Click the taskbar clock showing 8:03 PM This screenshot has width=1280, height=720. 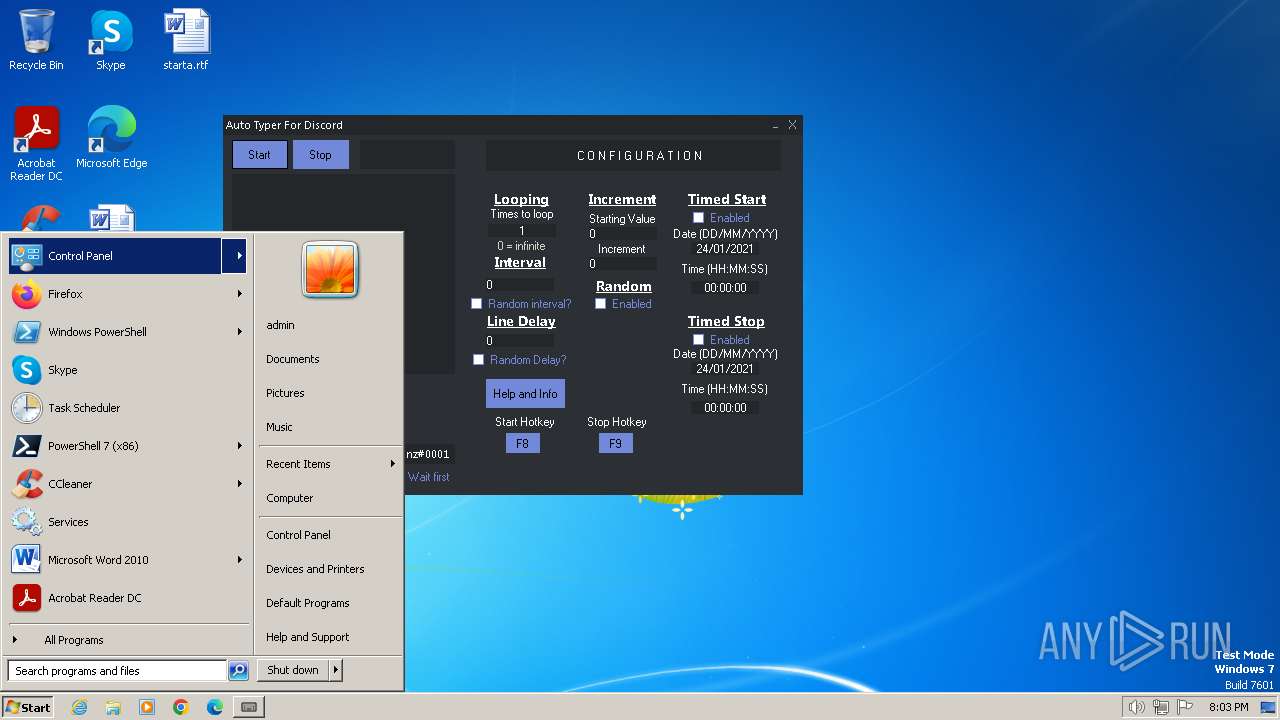click(1228, 707)
